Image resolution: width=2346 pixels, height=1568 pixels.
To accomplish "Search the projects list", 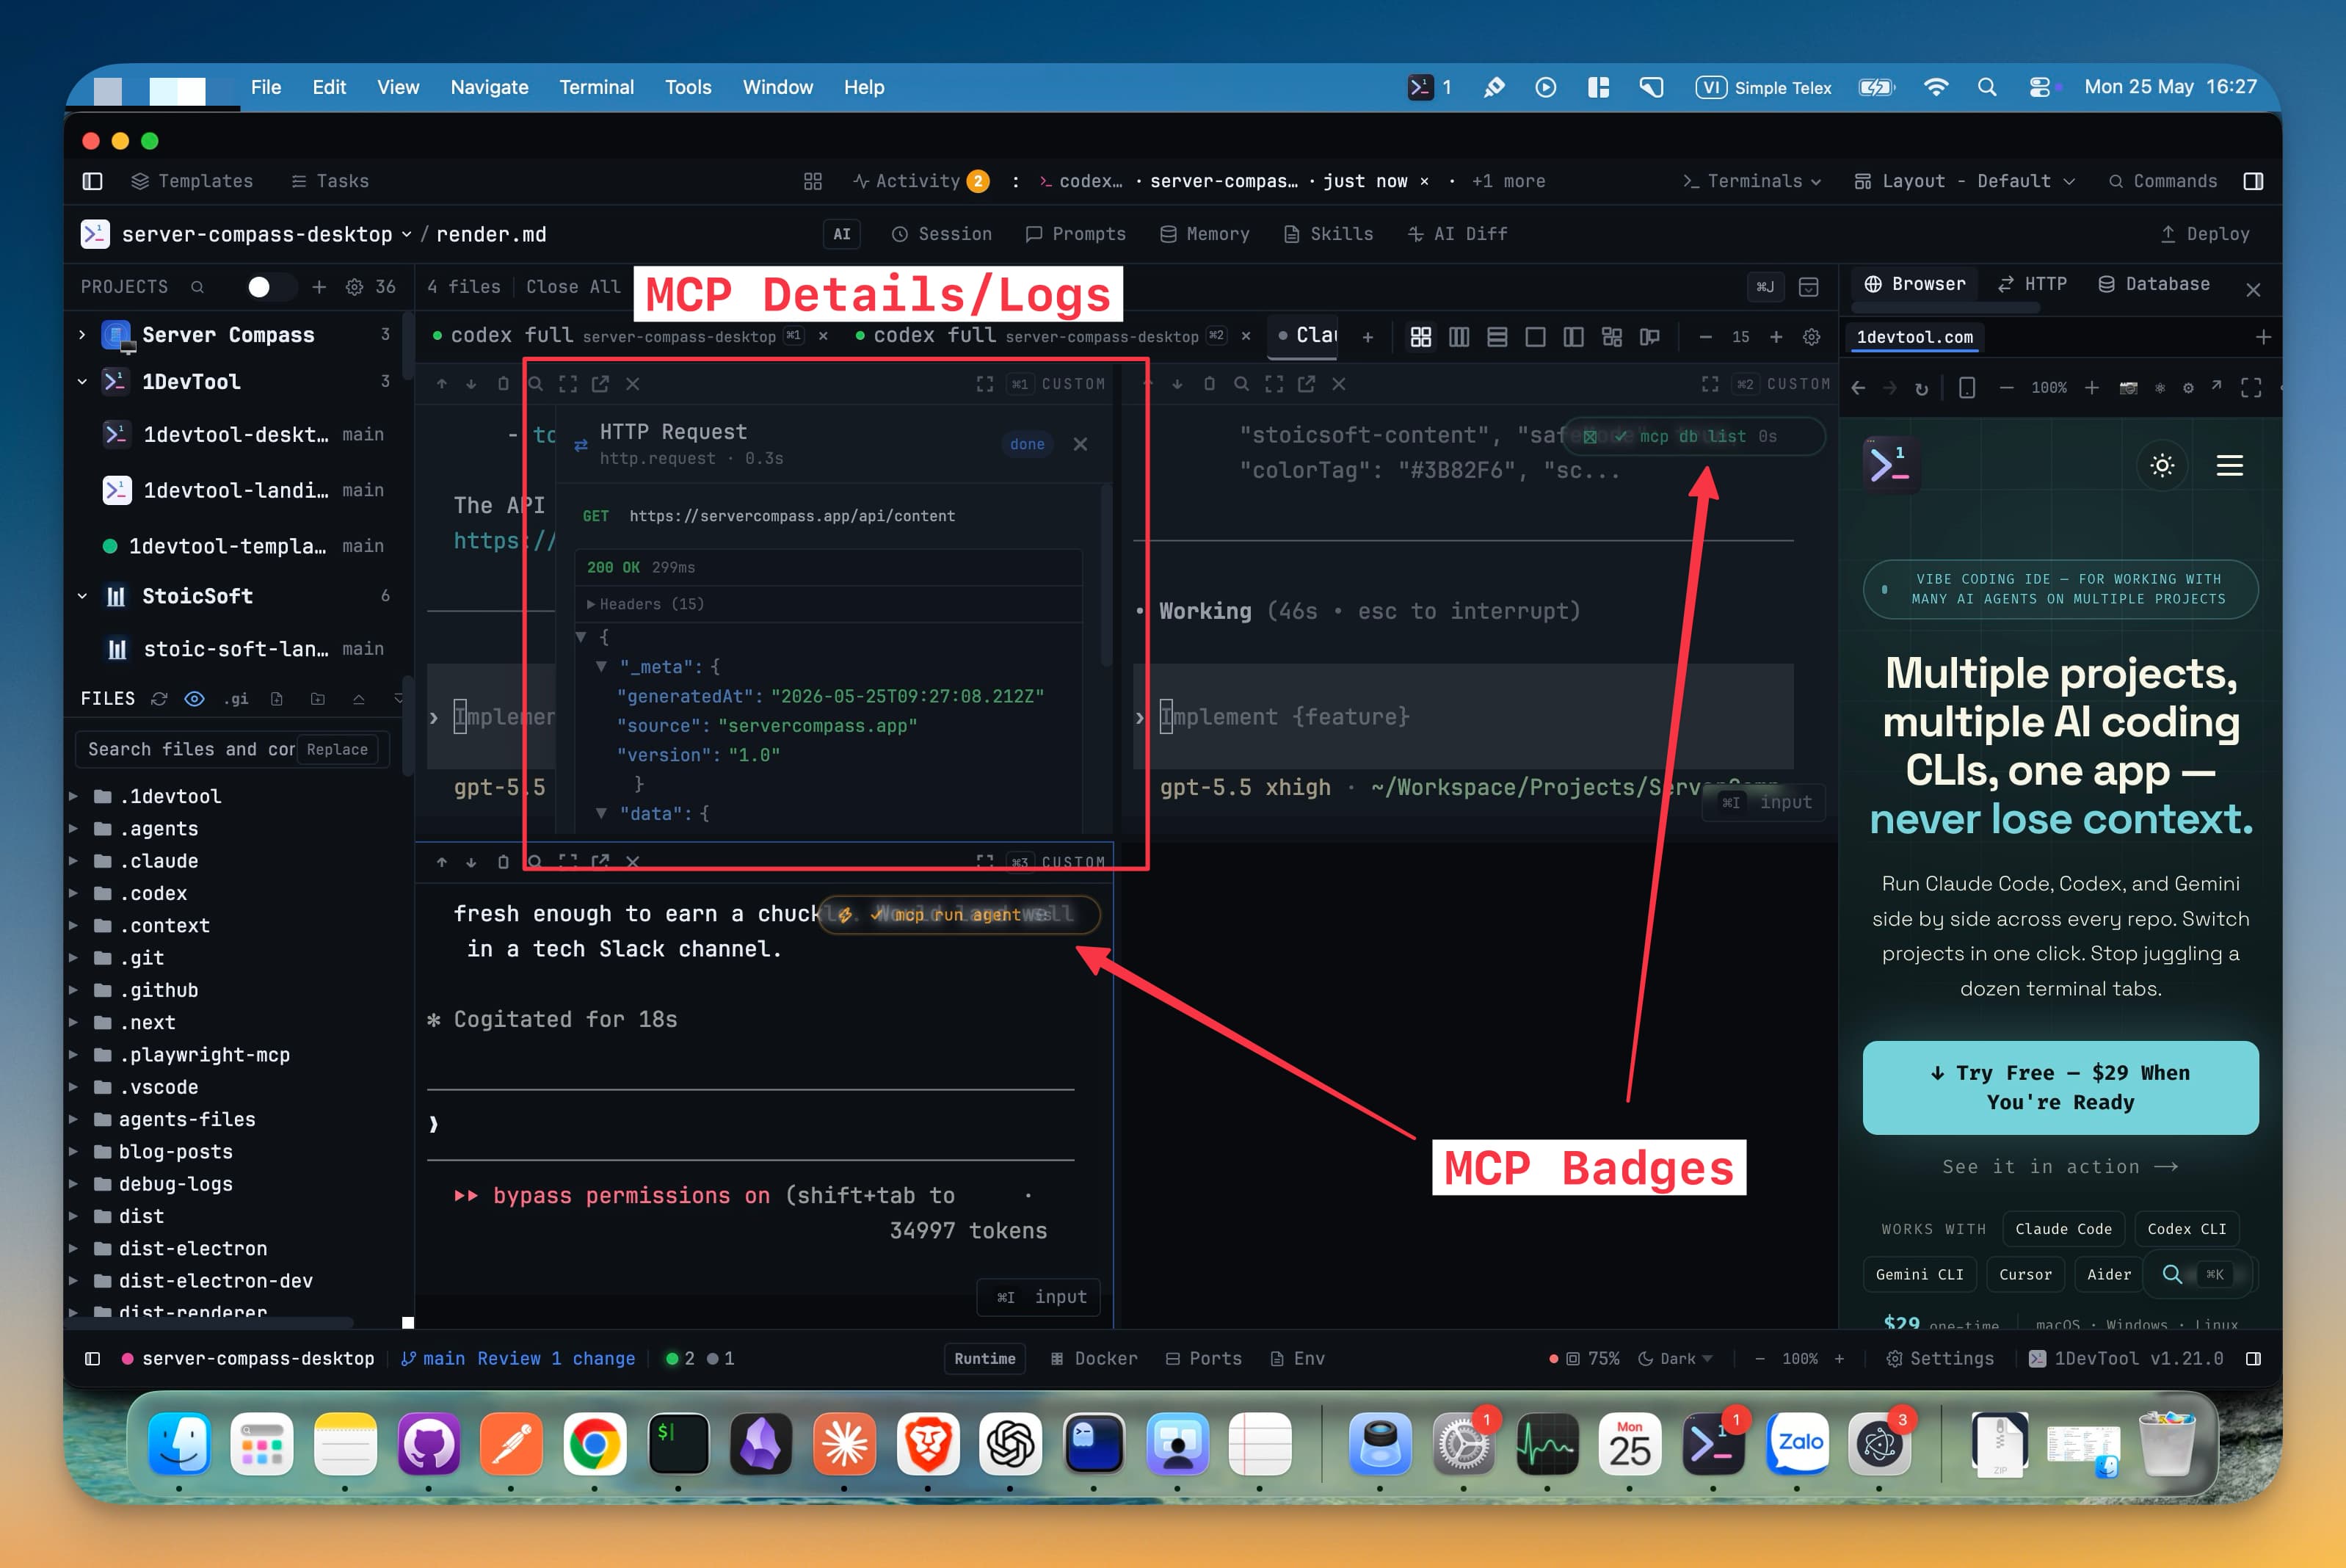I will click(197, 287).
